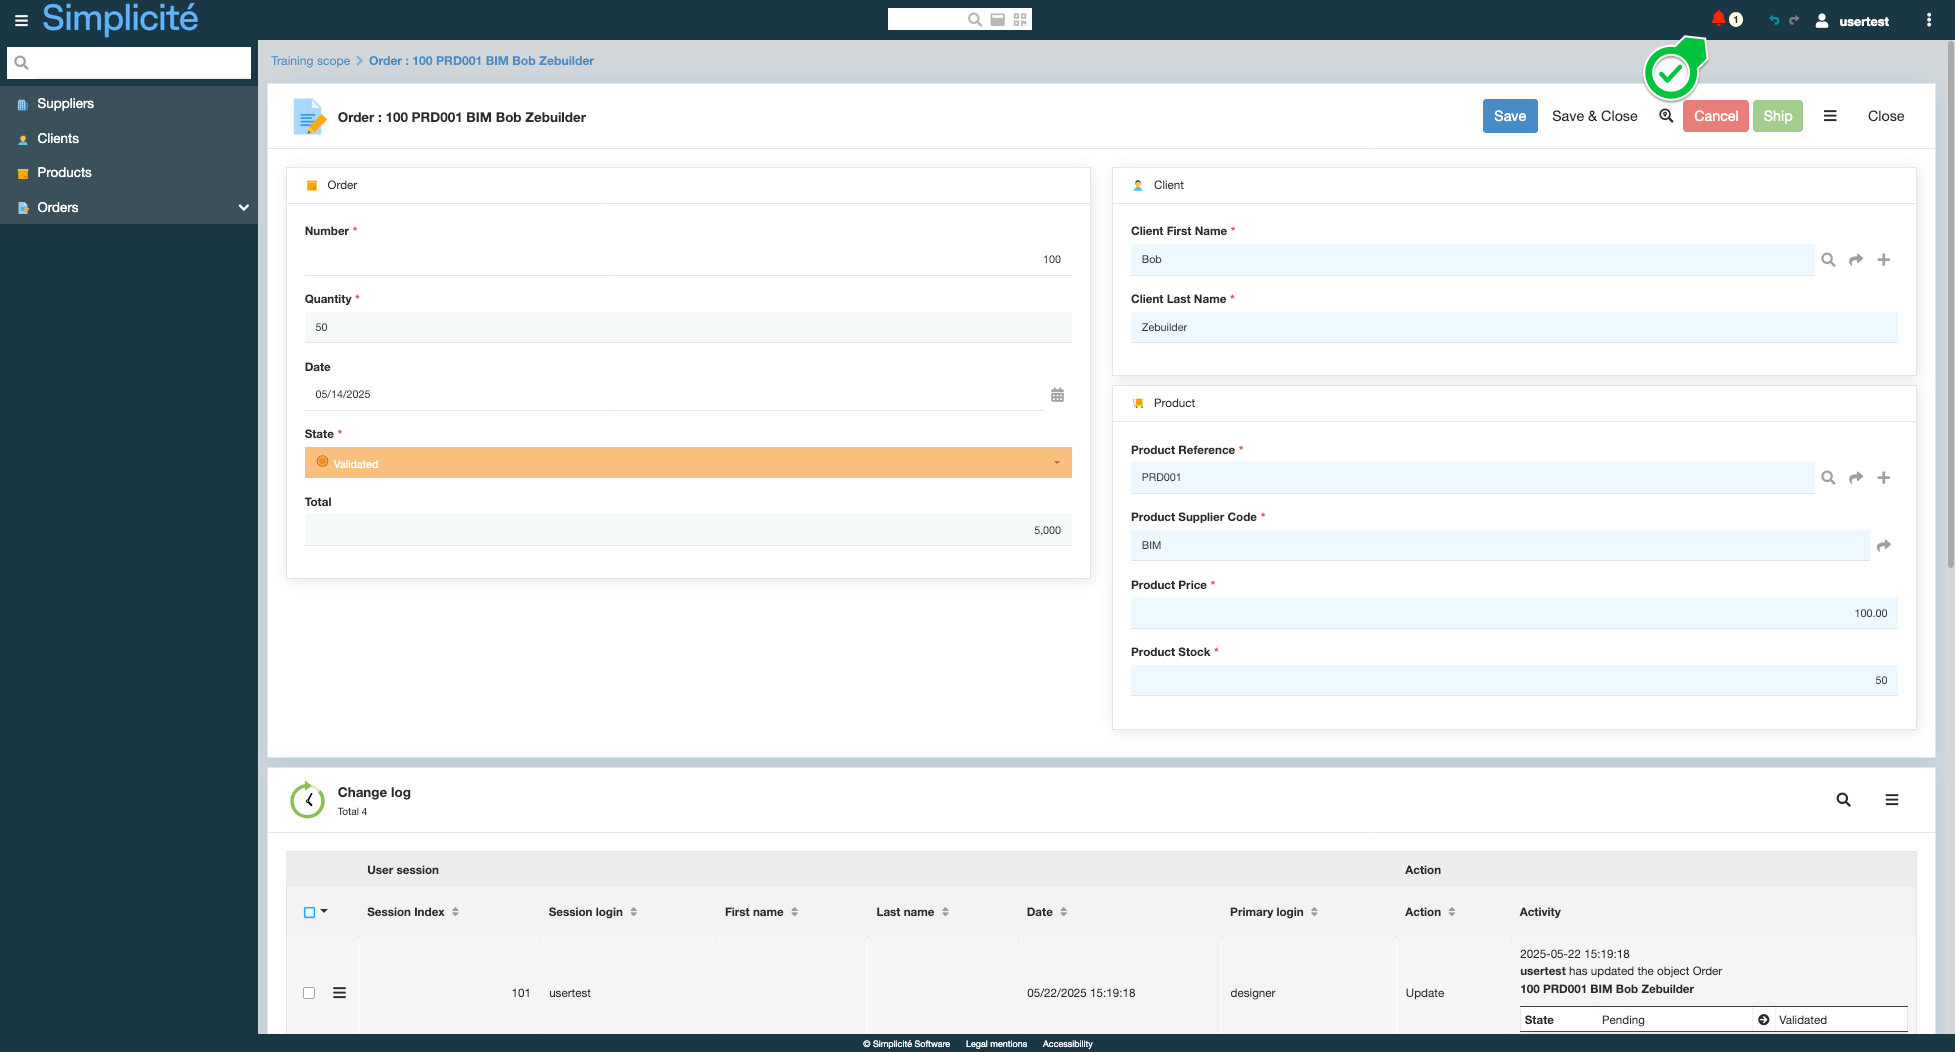Click the undo navigation arrow
This screenshot has height=1052, width=1955.
click(1774, 20)
